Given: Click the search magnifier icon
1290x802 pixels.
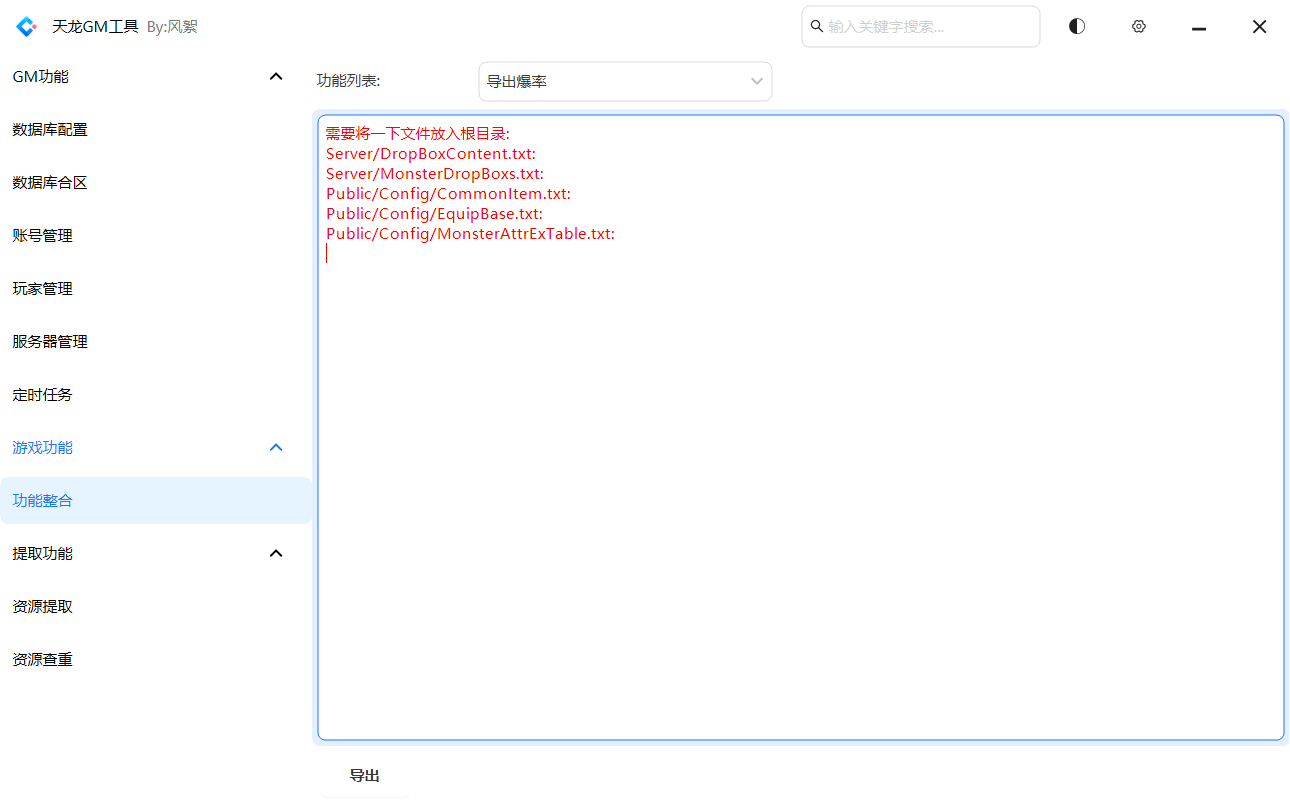Looking at the screenshot, I should (817, 27).
